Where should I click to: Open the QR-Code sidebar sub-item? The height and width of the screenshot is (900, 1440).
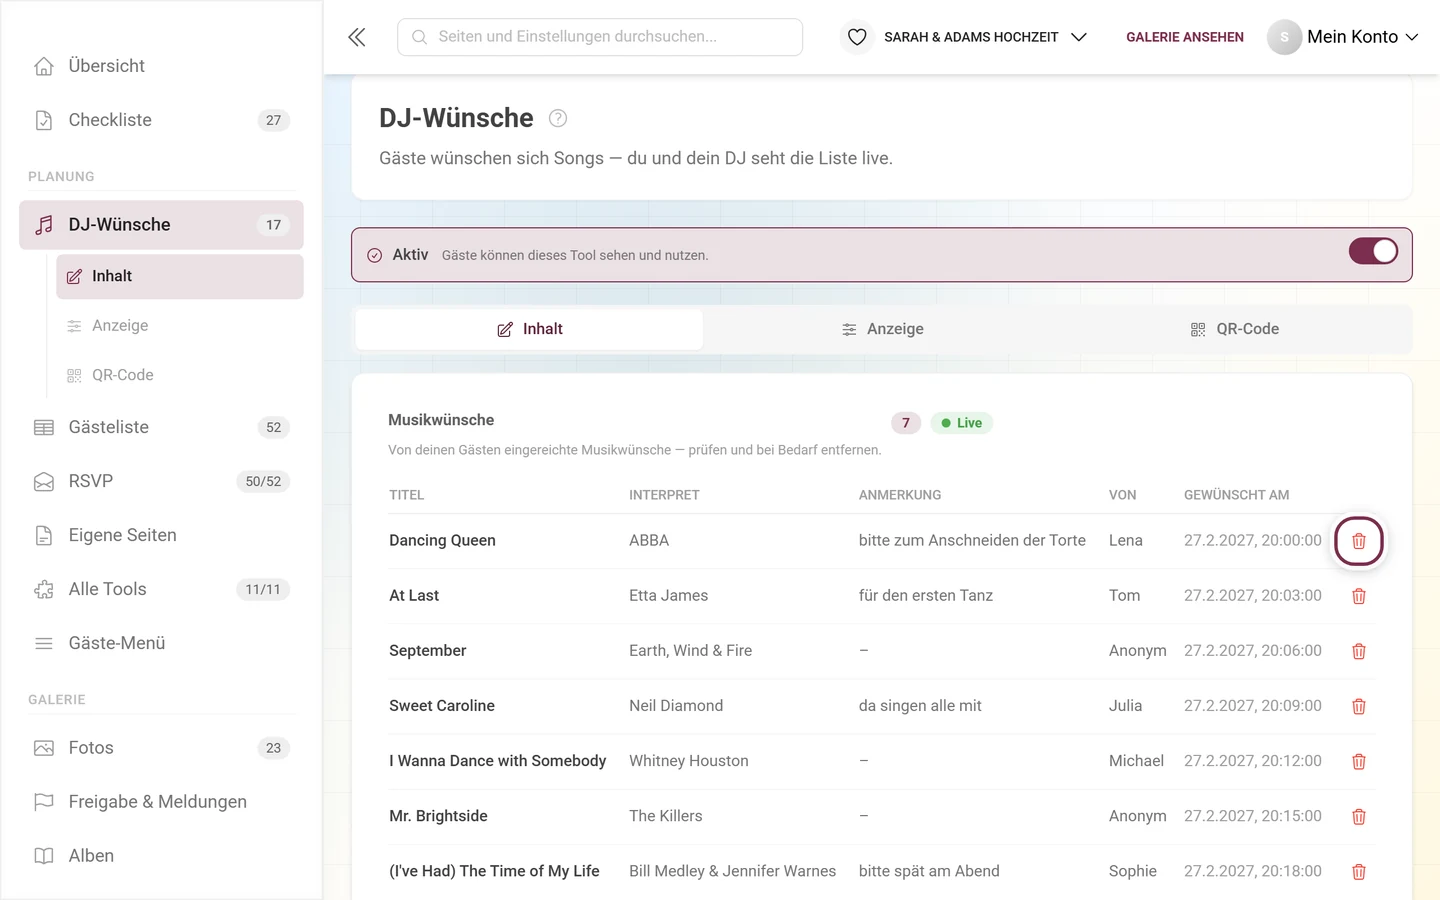pos(180,375)
